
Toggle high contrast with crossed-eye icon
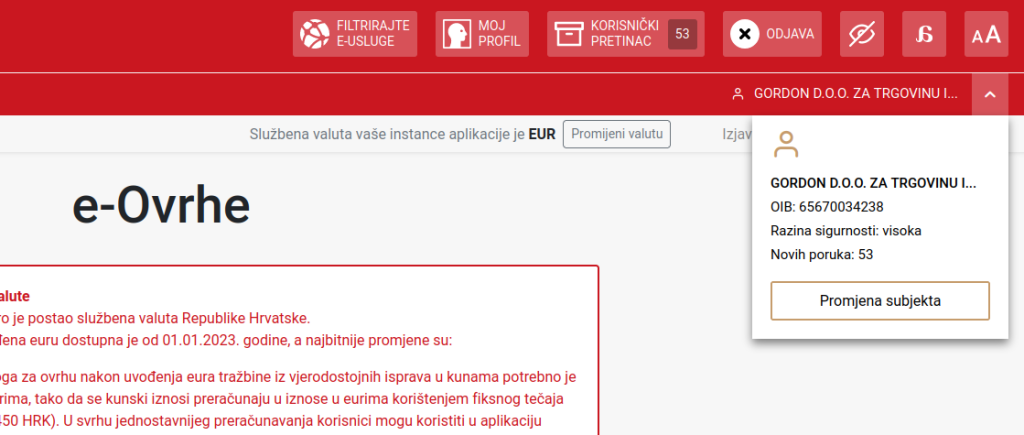pyautogui.click(x=860, y=34)
